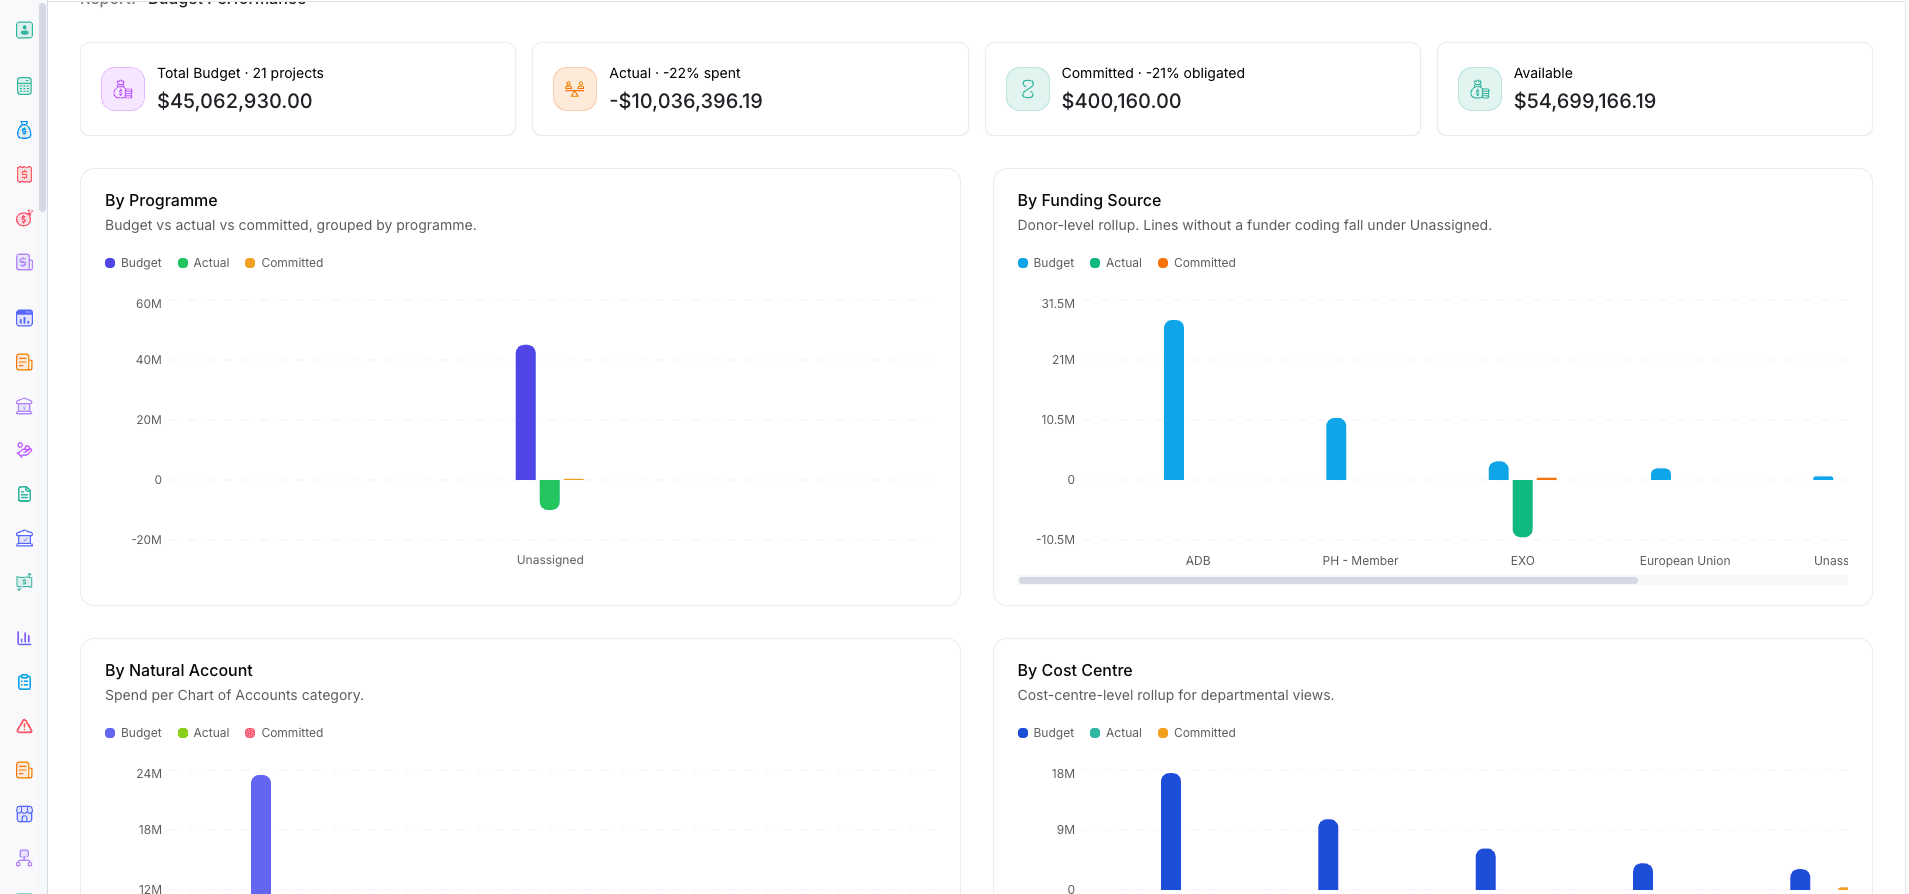The image size is (1909, 894).
Task: Open the blue clipboard checklist sidebar icon
Action: [25, 682]
